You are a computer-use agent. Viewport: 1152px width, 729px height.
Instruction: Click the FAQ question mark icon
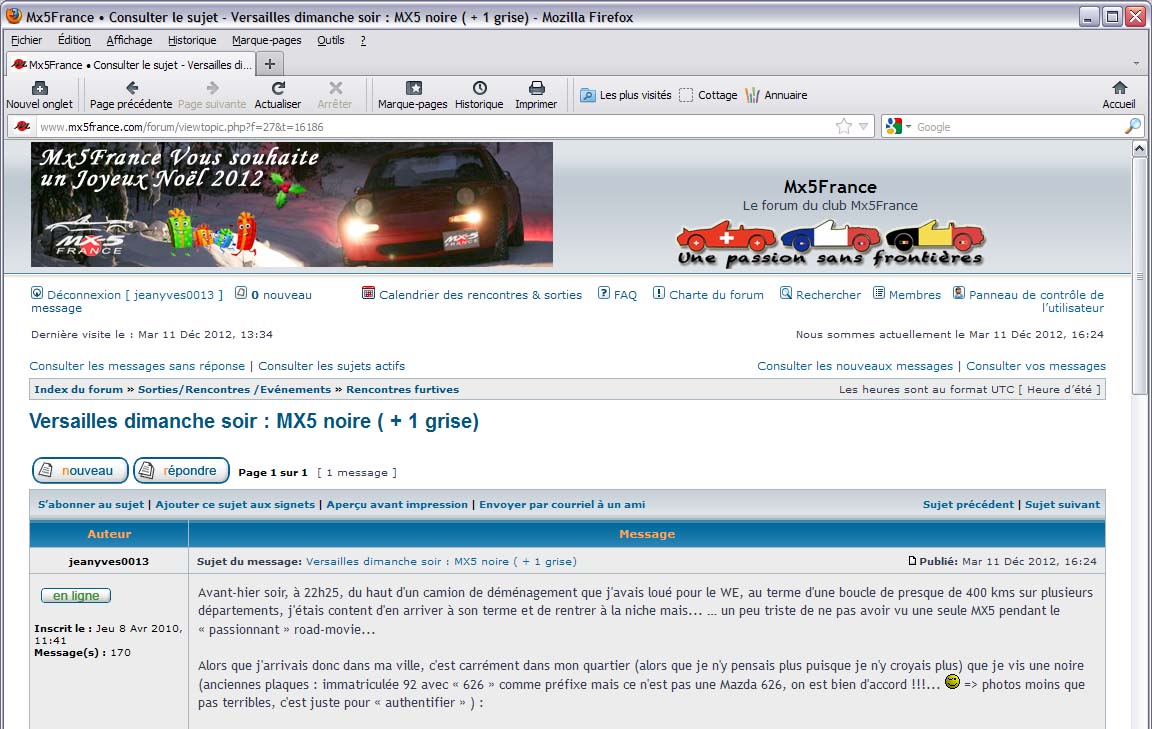(x=604, y=293)
